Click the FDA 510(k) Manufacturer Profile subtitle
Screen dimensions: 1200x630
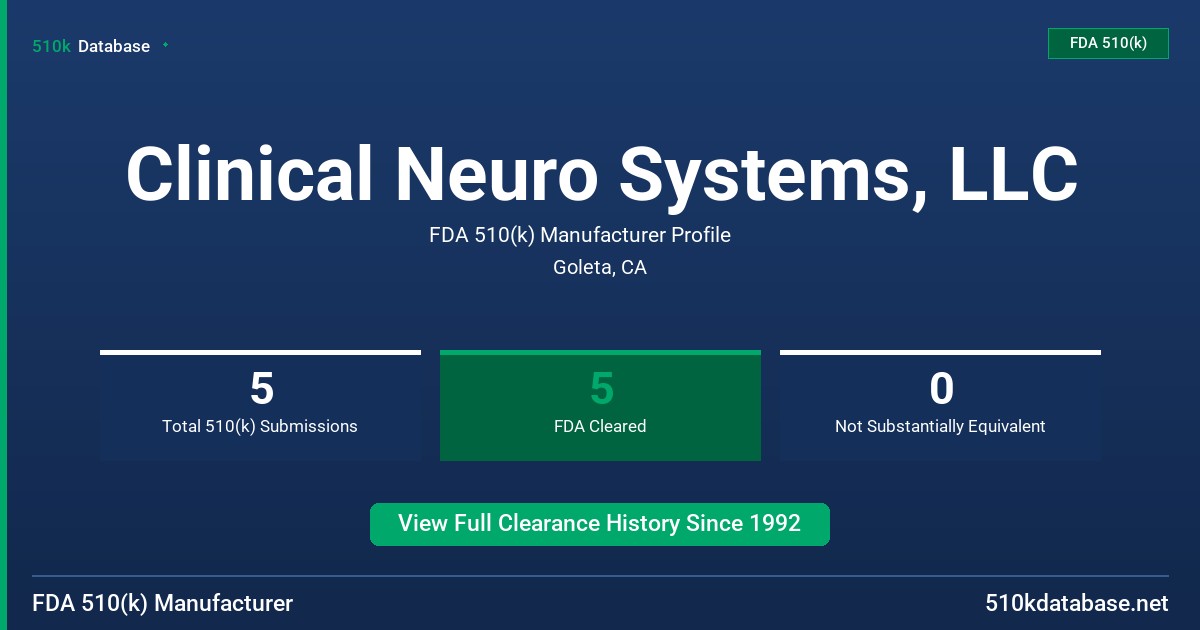pyautogui.click(x=580, y=235)
